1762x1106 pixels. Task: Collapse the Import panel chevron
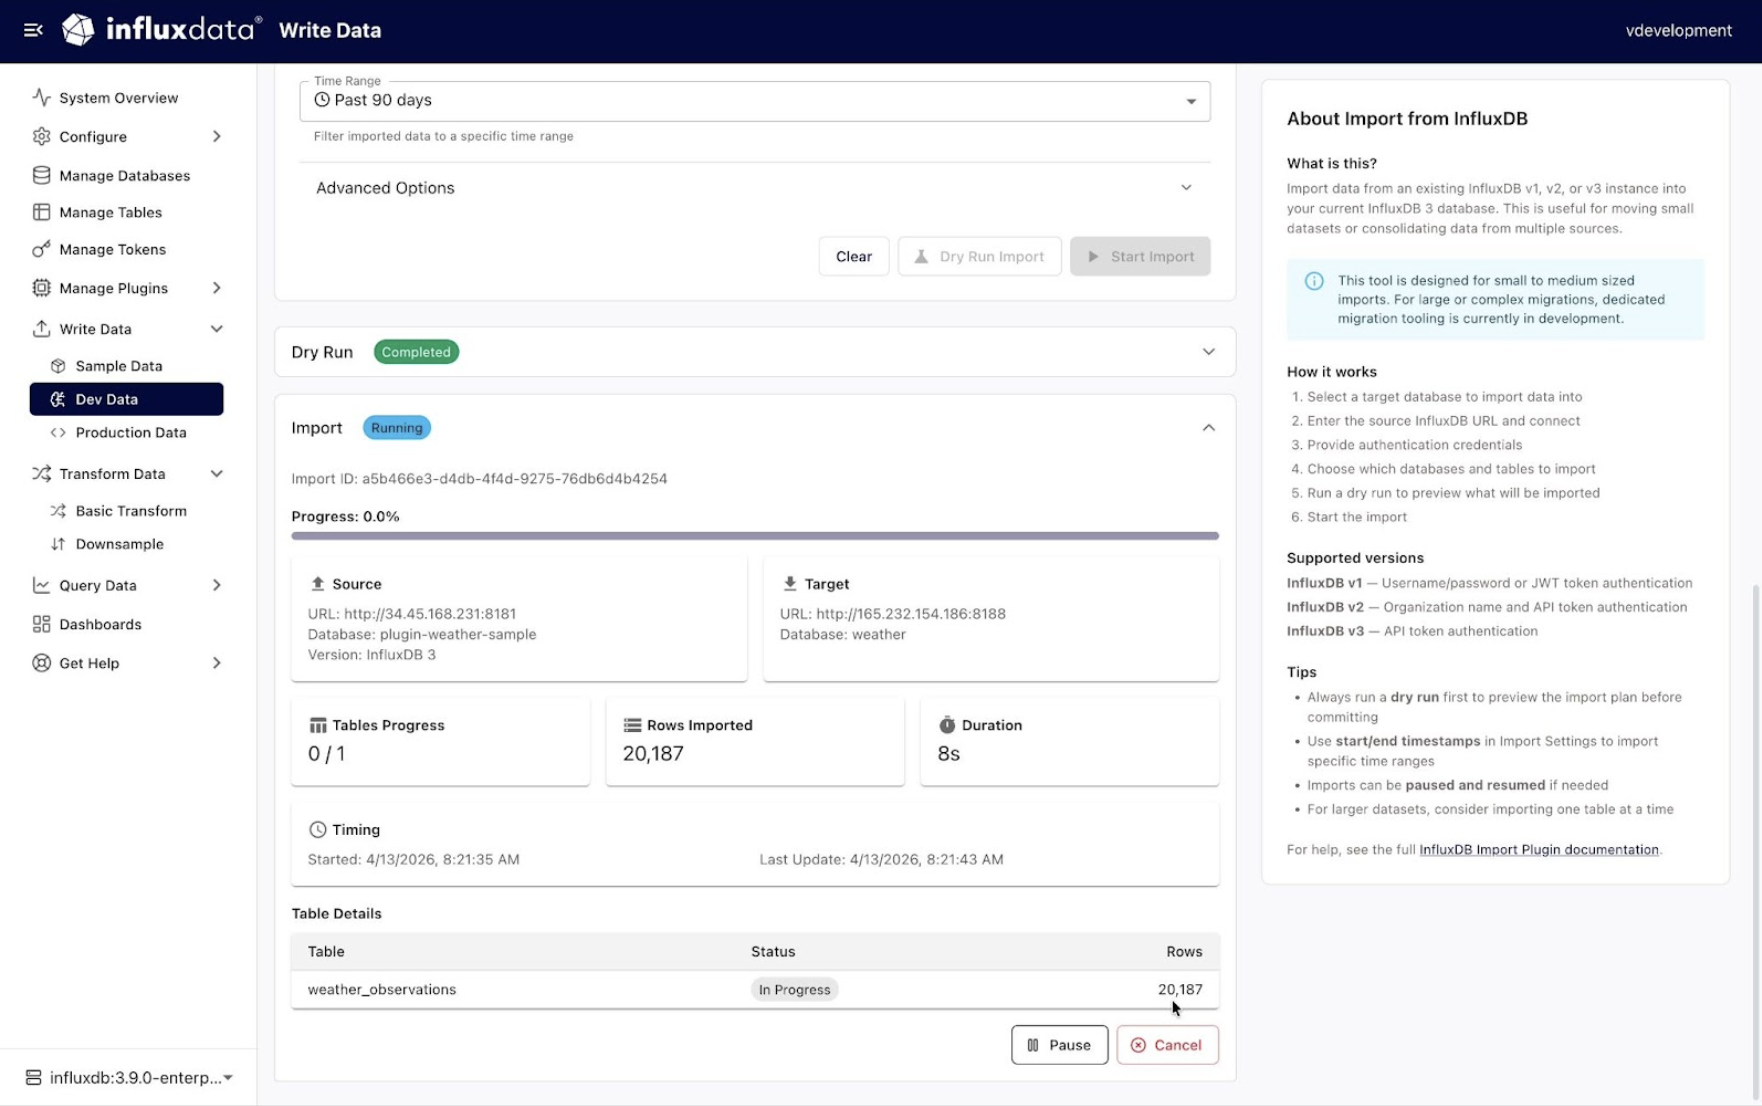1209,428
